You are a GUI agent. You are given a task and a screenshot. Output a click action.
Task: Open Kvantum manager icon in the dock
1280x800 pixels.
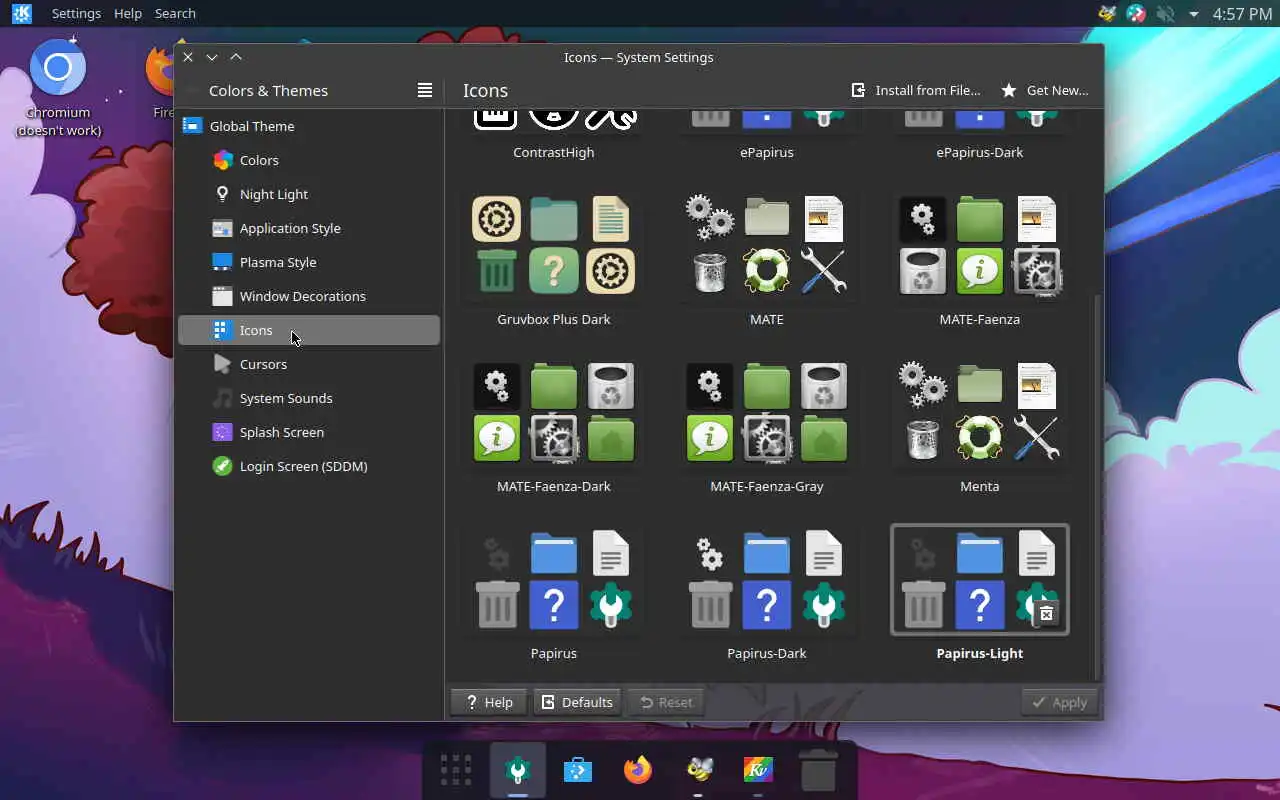pos(758,770)
